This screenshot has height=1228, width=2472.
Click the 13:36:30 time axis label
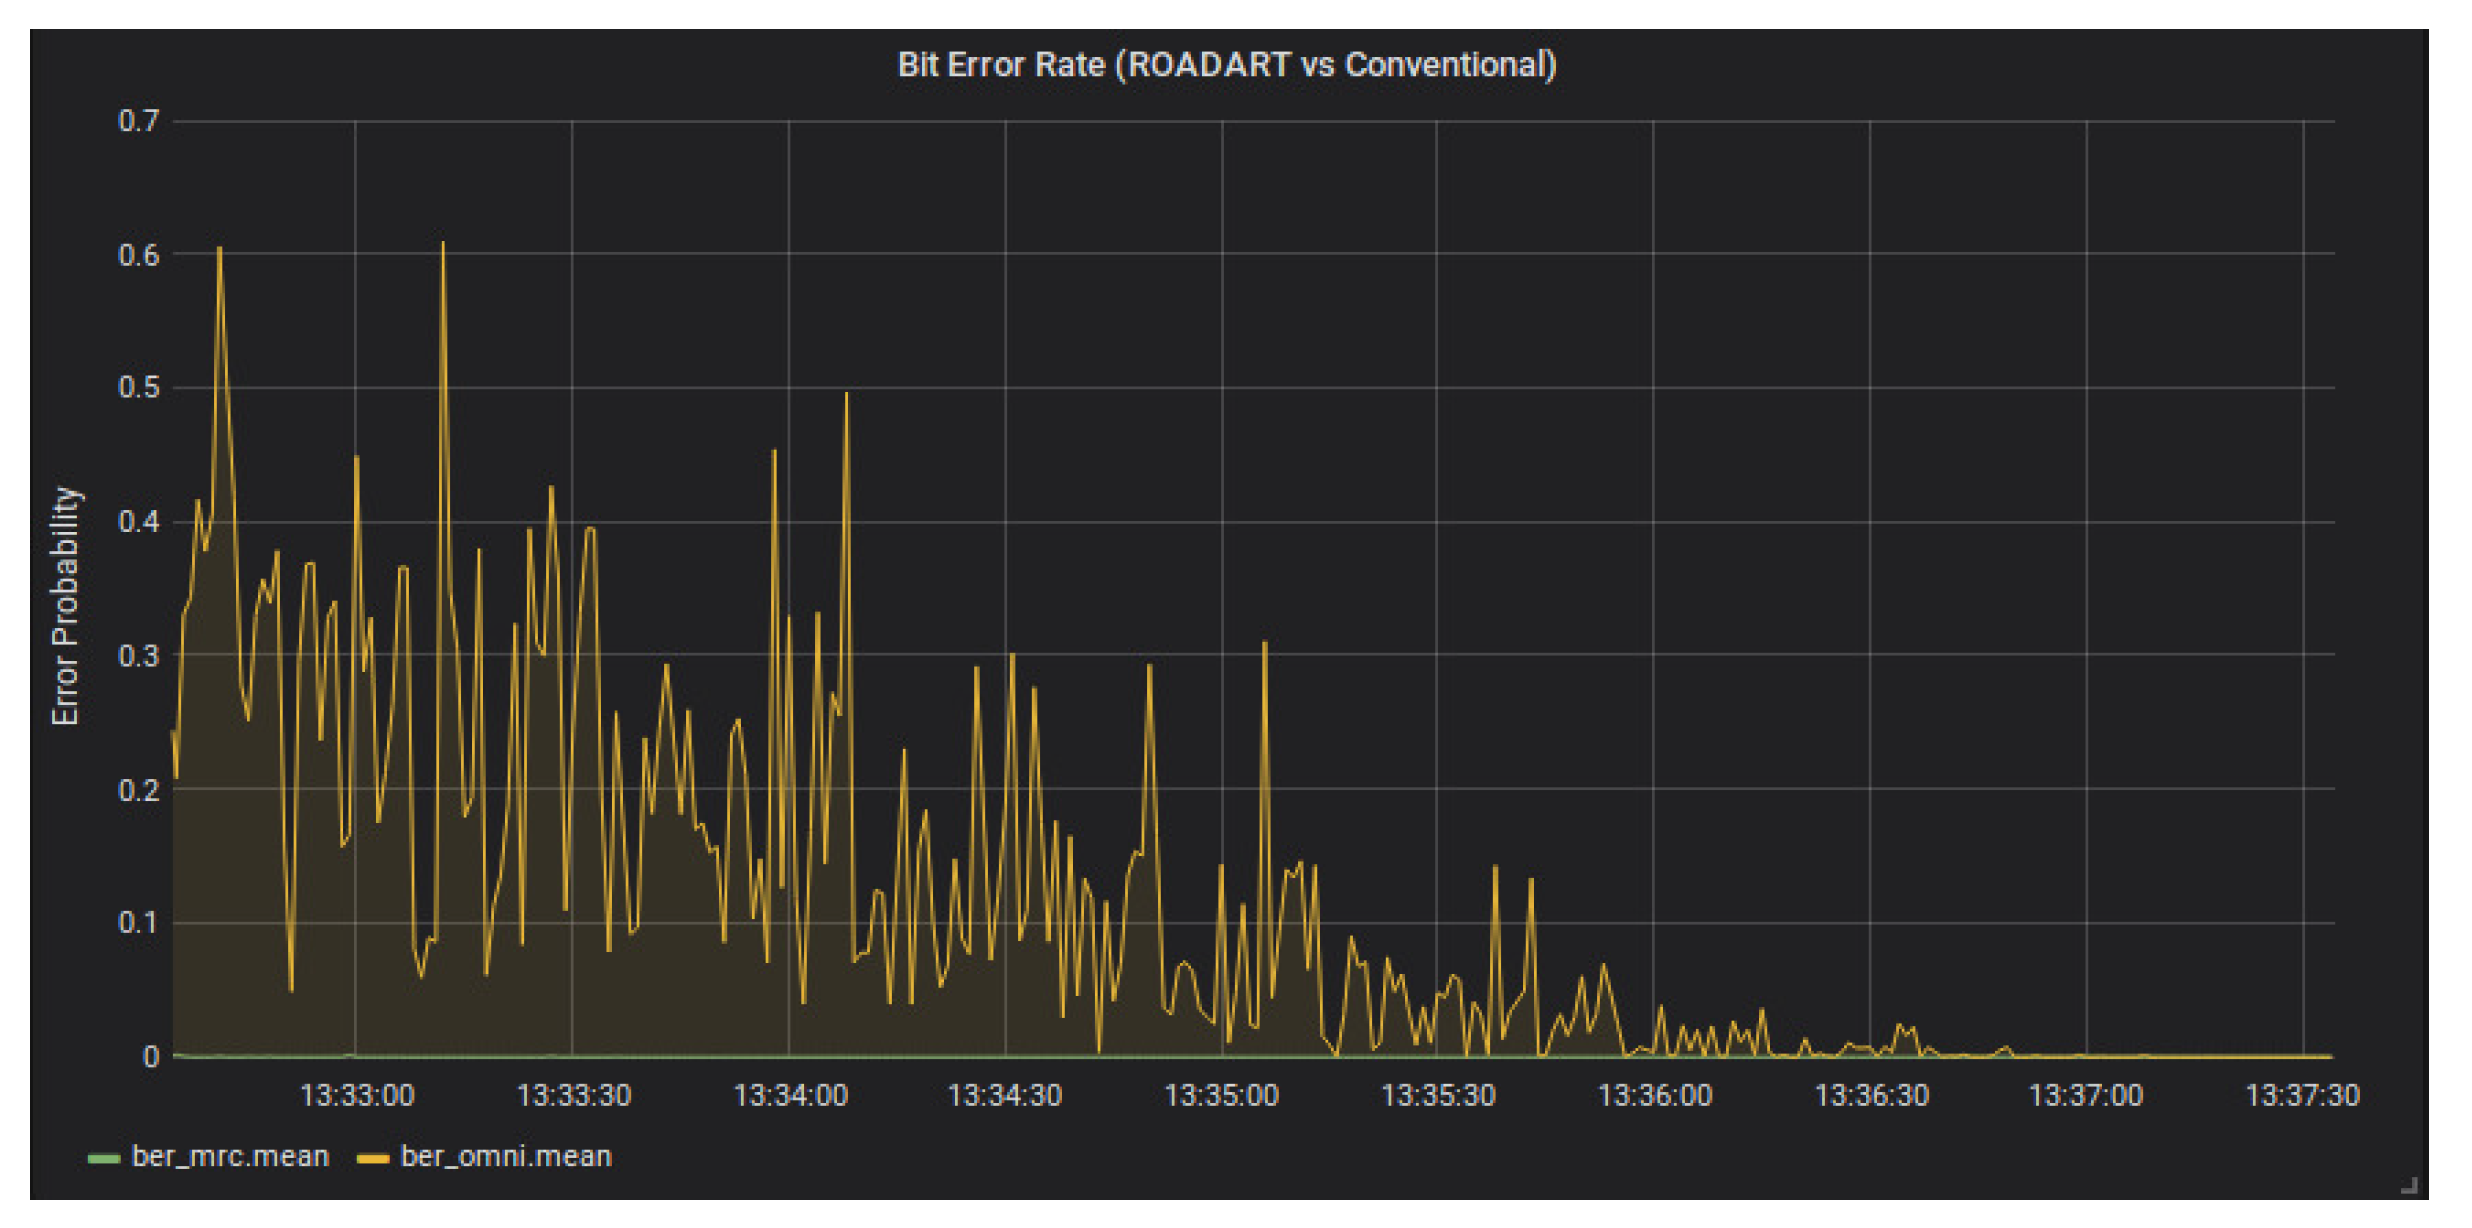(1871, 1095)
